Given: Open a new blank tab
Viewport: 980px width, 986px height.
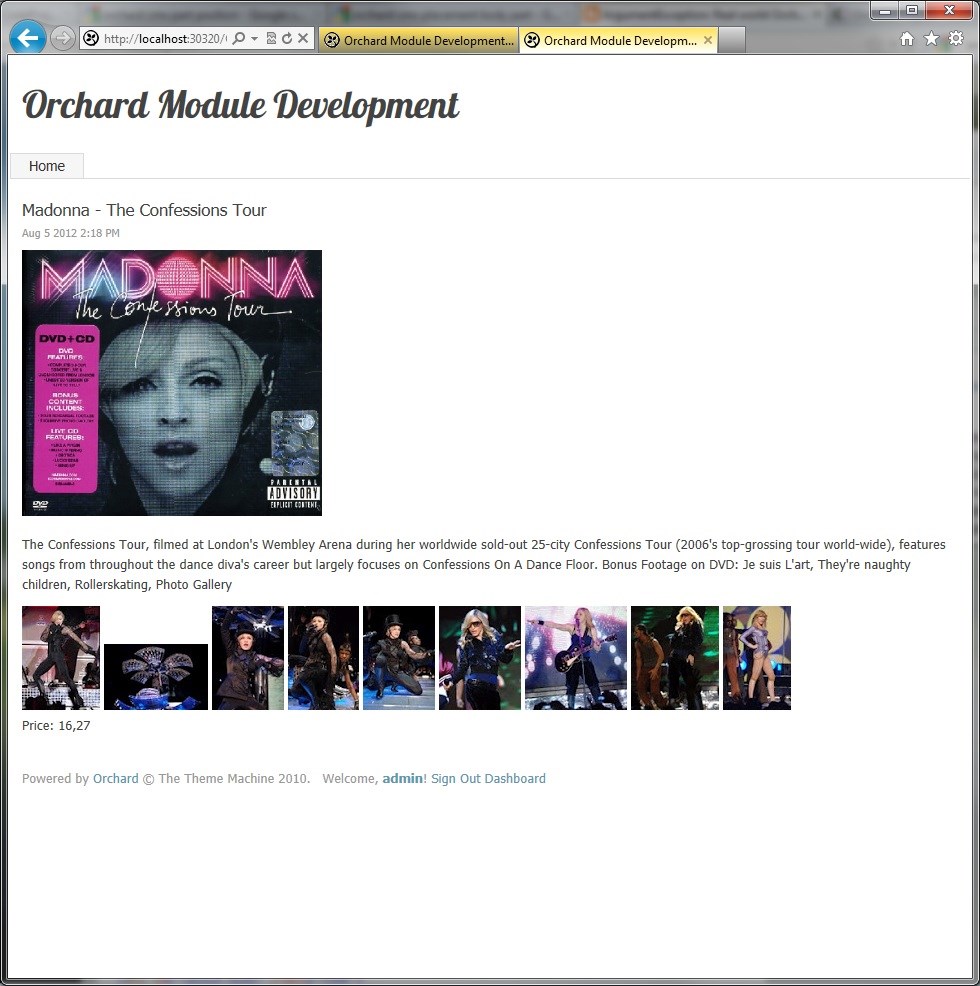Looking at the screenshot, I should pyautogui.click(x=732, y=41).
